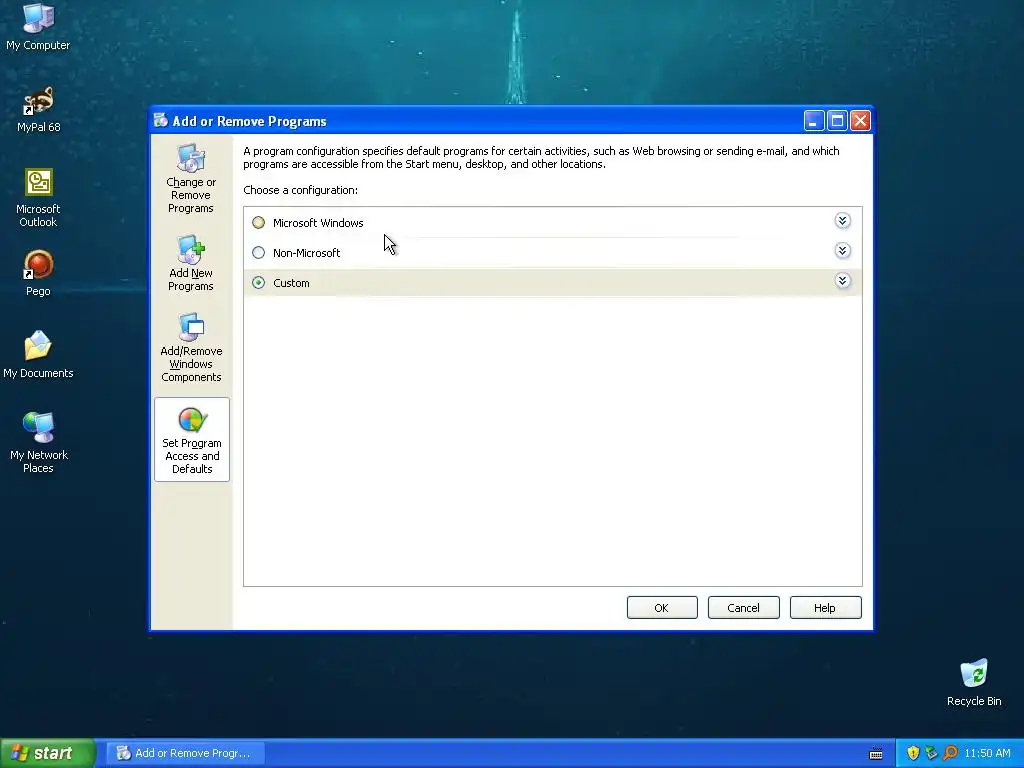This screenshot has height=768, width=1024.
Task: Click the OK button
Action: point(662,608)
